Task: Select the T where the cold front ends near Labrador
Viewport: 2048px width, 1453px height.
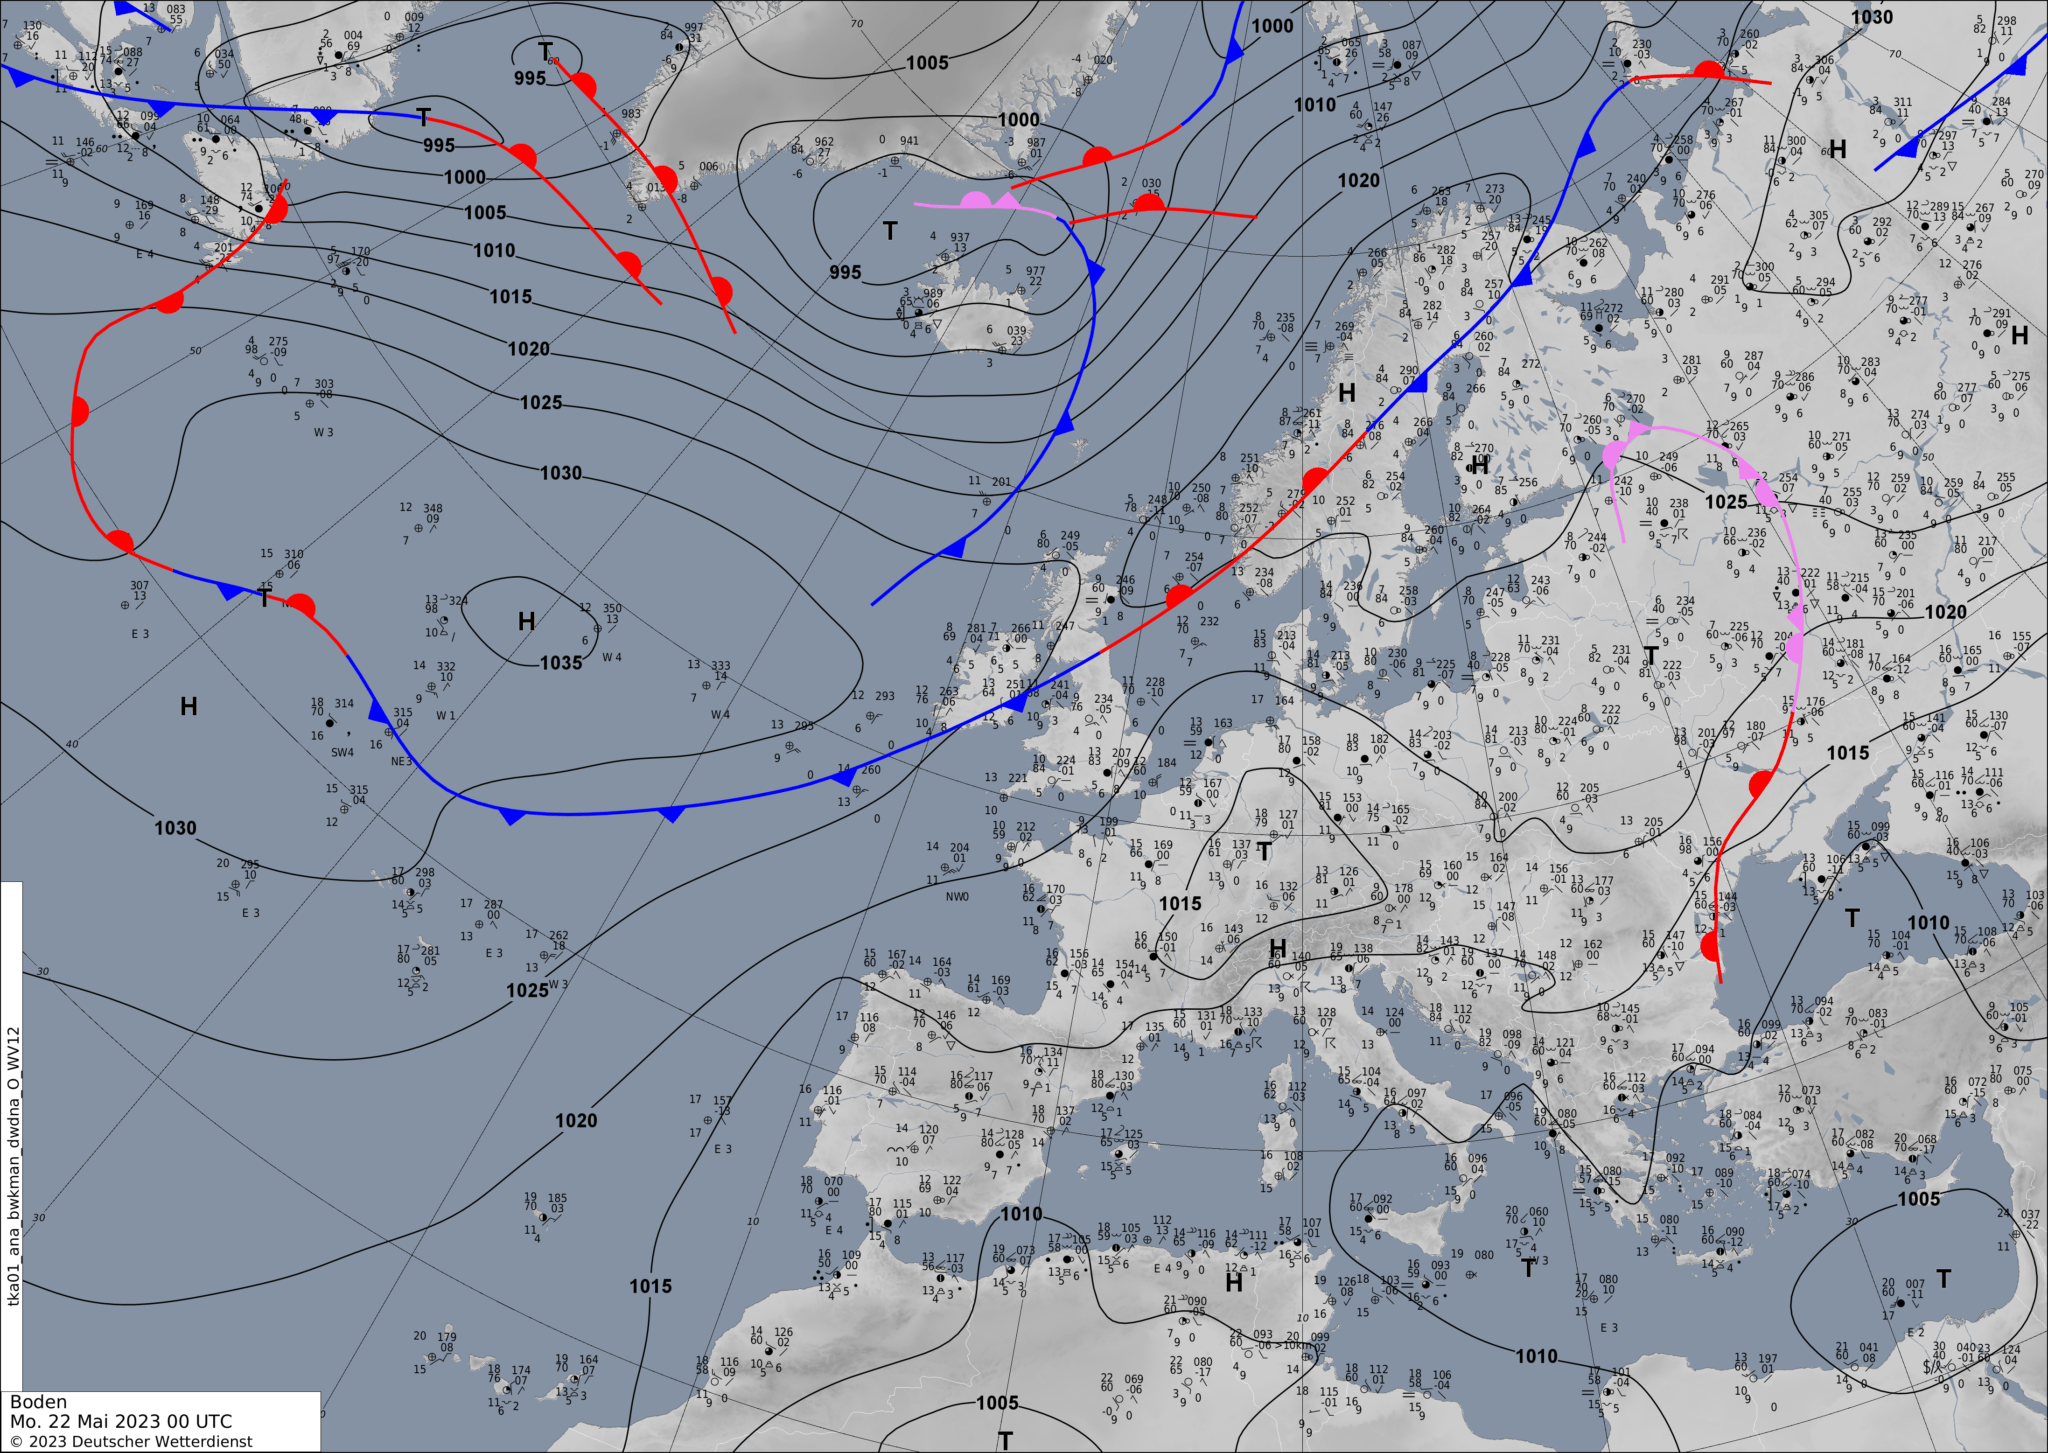Action: point(424,118)
